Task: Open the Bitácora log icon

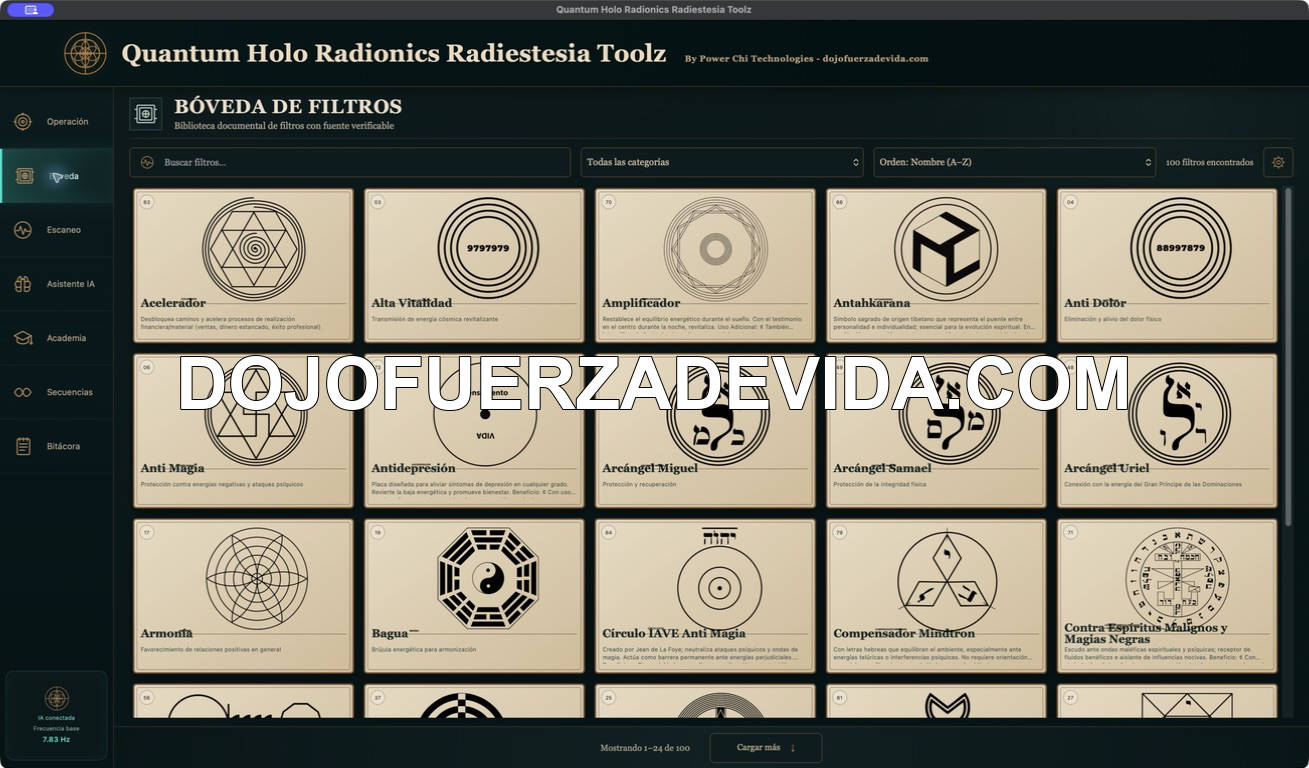Action: point(22,446)
